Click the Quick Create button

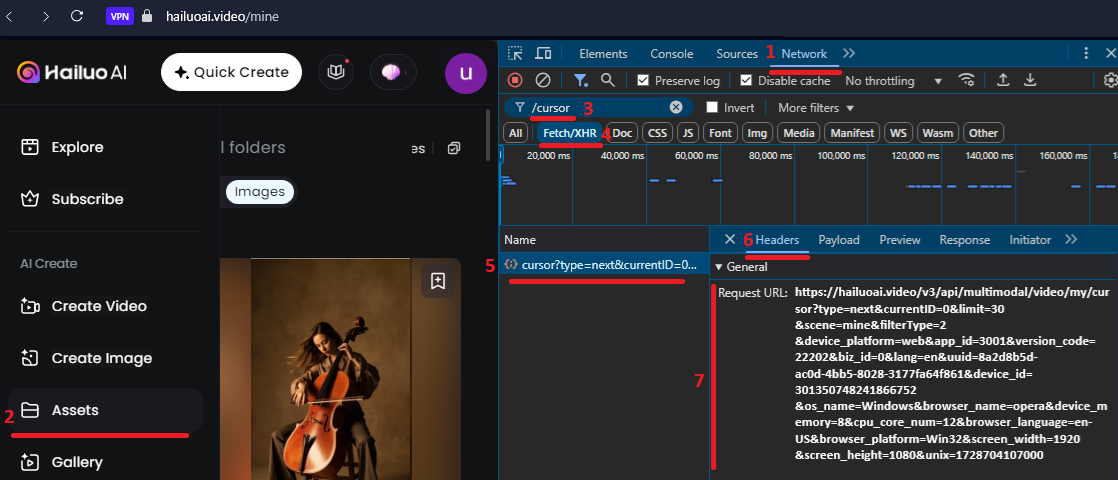point(231,72)
